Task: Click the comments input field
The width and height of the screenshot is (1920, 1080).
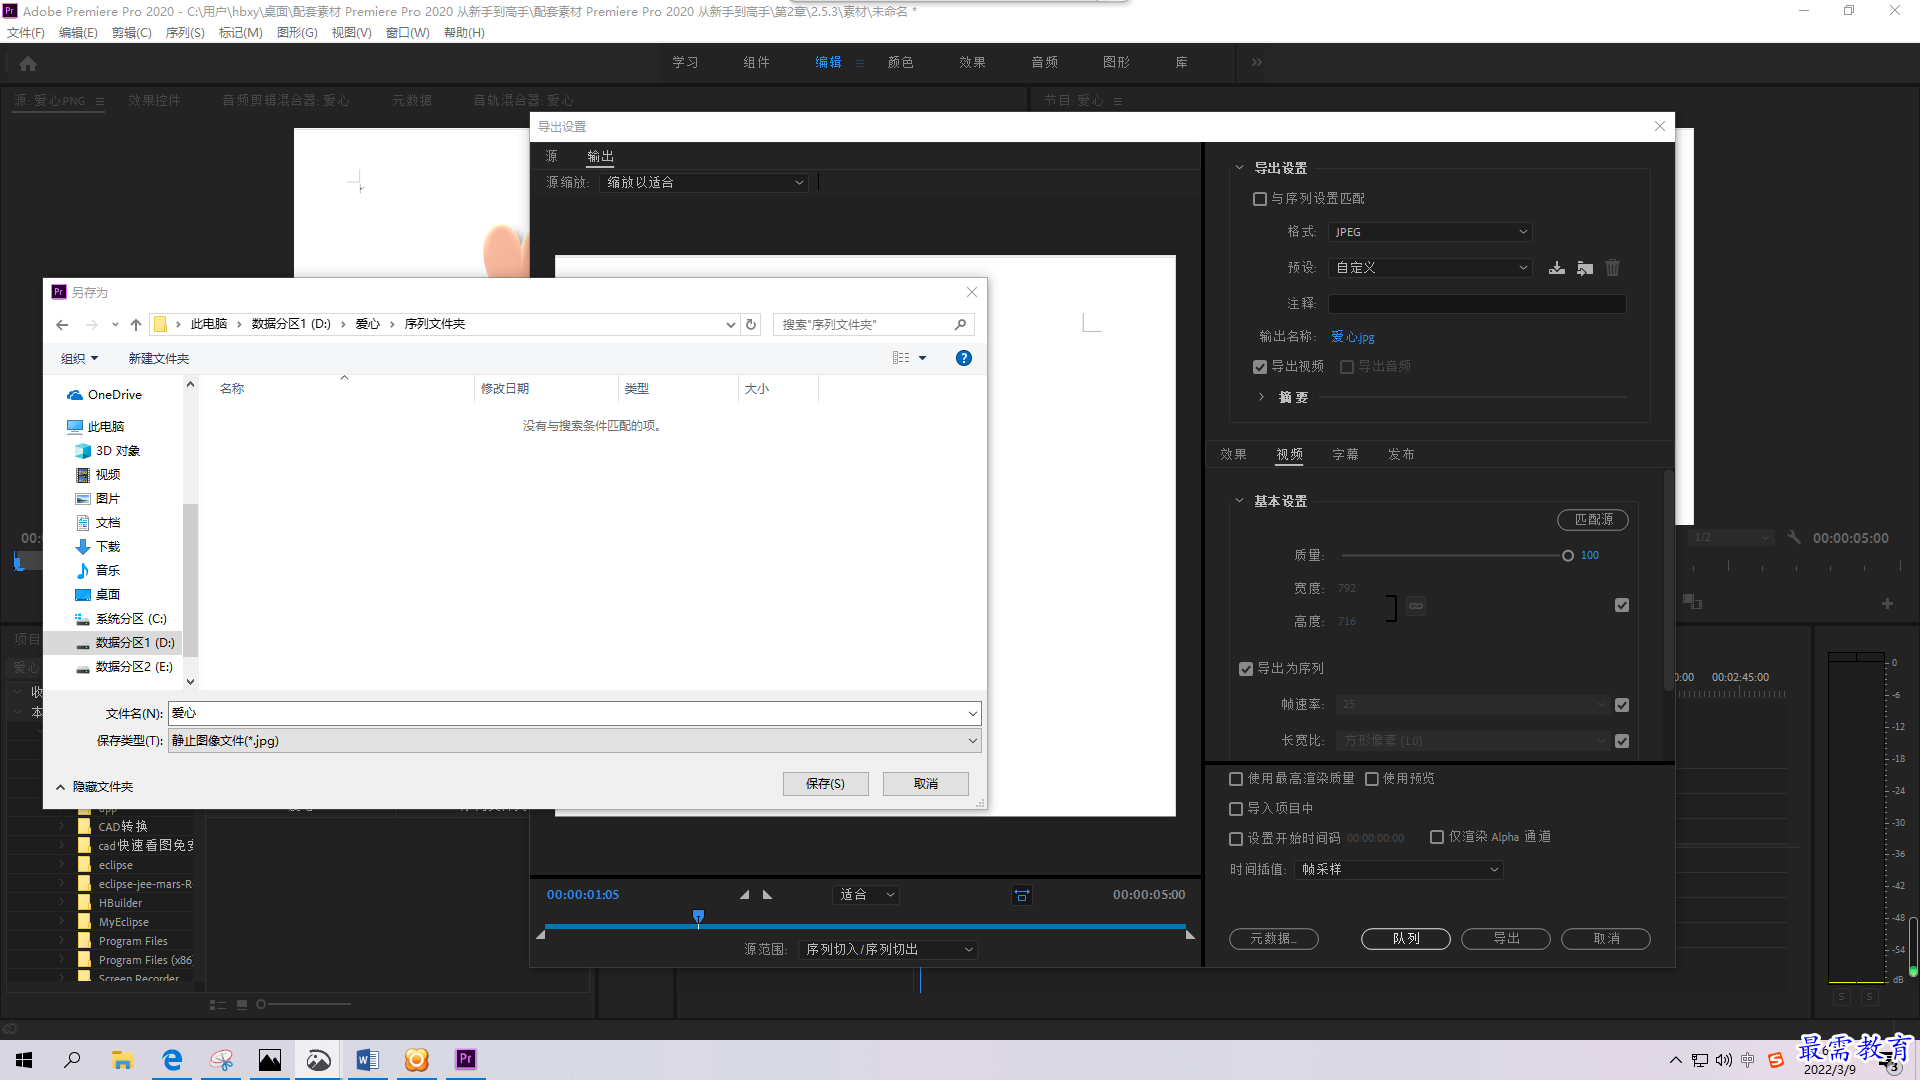Action: point(1476,304)
